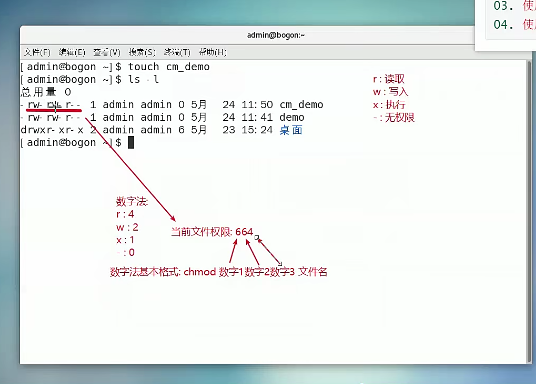Viewport: 536px width, 384px height.
Task: Click the blue 桌面 directory name
Action: (x=291, y=130)
